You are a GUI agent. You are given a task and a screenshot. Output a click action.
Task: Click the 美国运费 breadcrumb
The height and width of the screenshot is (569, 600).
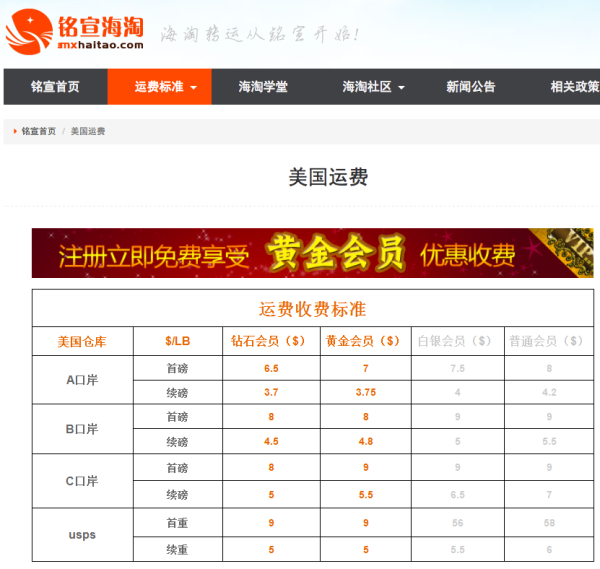(x=88, y=131)
